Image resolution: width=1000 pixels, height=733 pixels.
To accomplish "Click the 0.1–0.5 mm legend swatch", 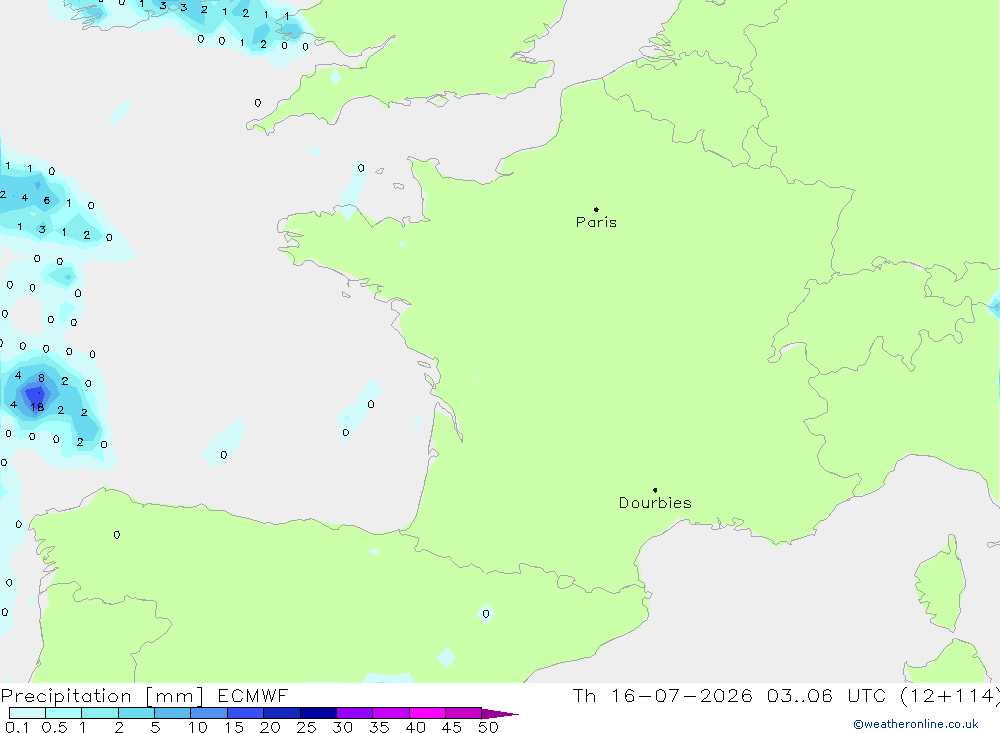I will tap(27, 713).
